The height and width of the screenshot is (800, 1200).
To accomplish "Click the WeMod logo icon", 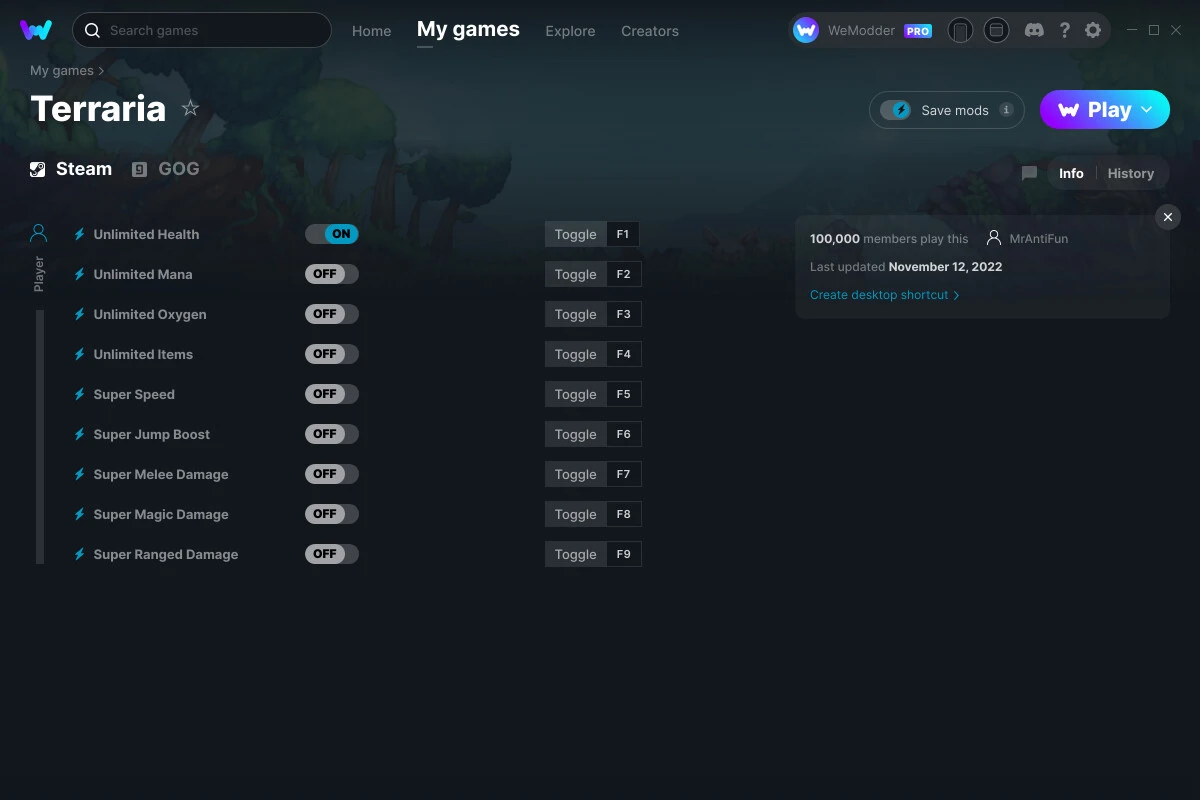I will click(x=36, y=30).
